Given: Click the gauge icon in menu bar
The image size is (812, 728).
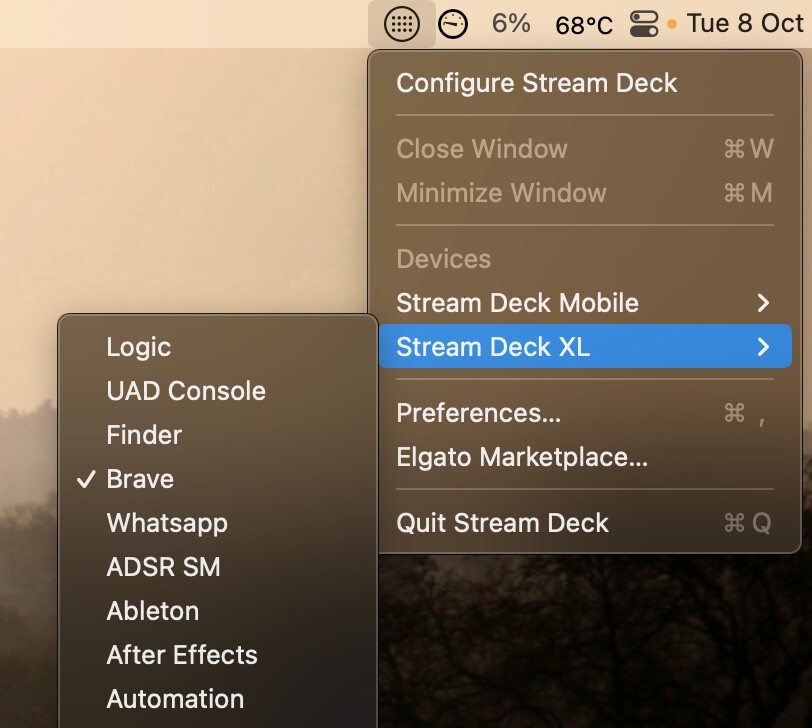Looking at the screenshot, I should pos(453,23).
